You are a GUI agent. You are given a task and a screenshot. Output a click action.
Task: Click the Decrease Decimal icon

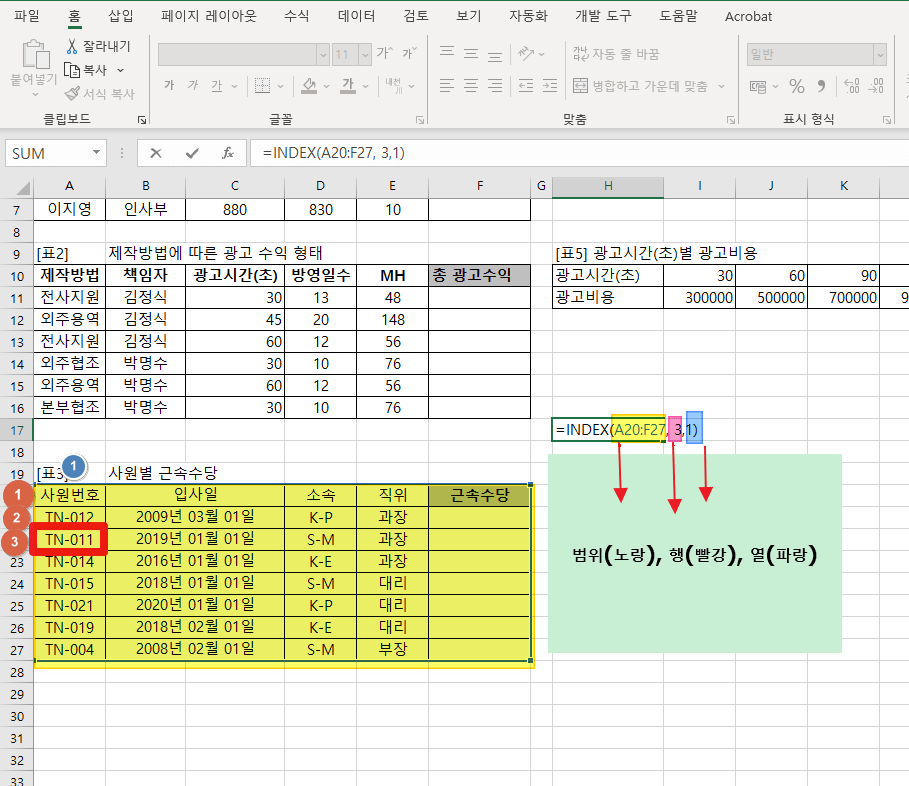[x=876, y=86]
